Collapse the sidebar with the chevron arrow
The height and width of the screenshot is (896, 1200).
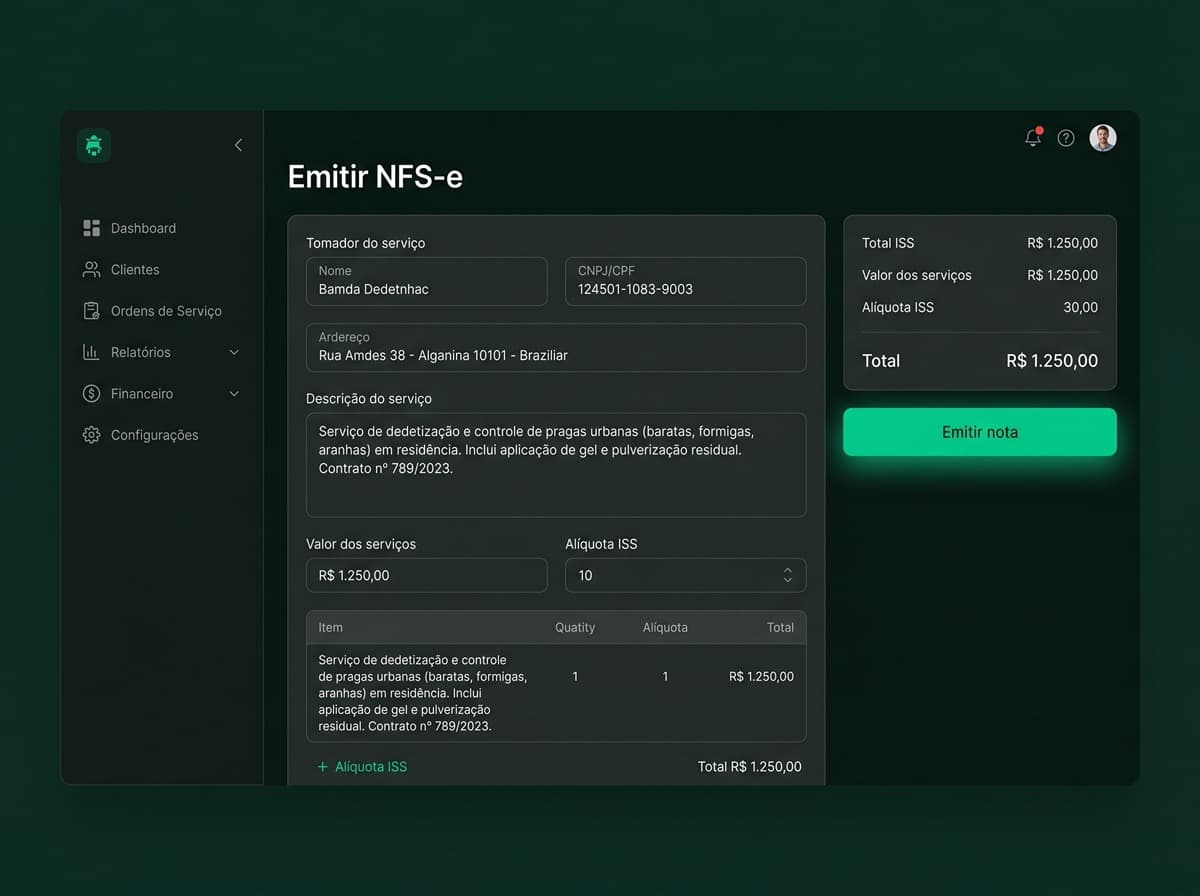pyautogui.click(x=238, y=145)
